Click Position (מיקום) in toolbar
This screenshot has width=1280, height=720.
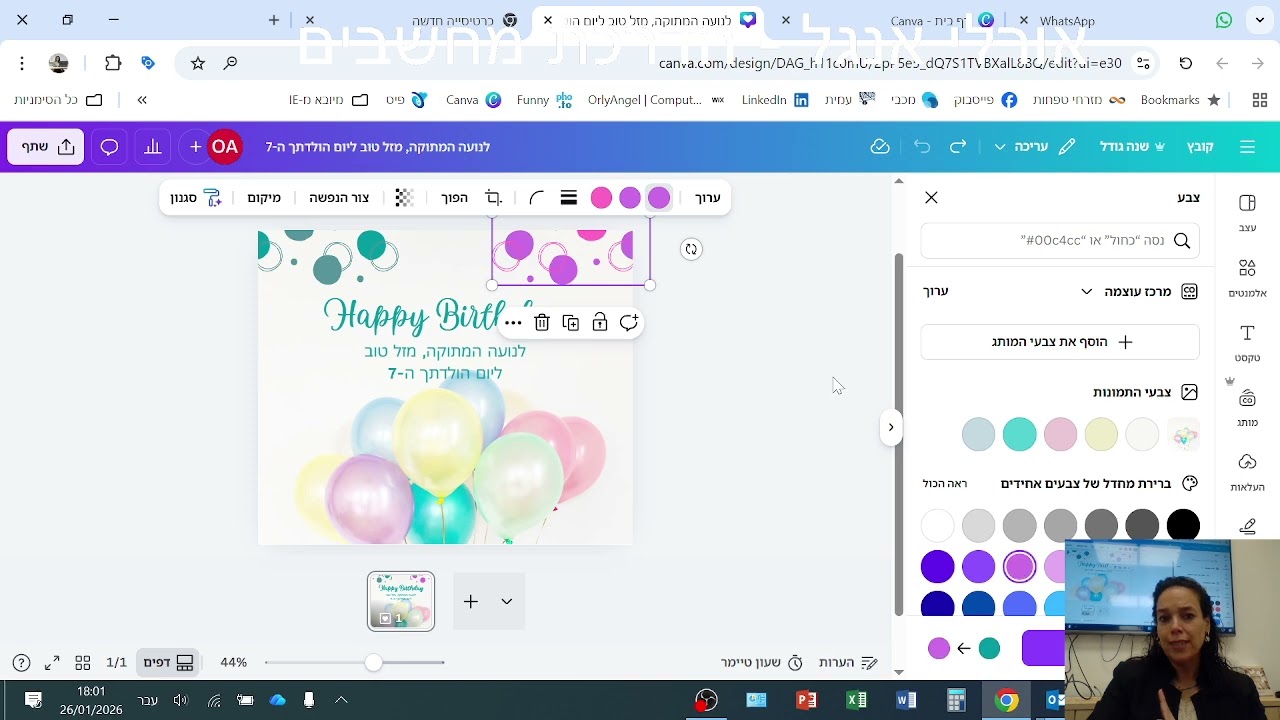click(264, 198)
